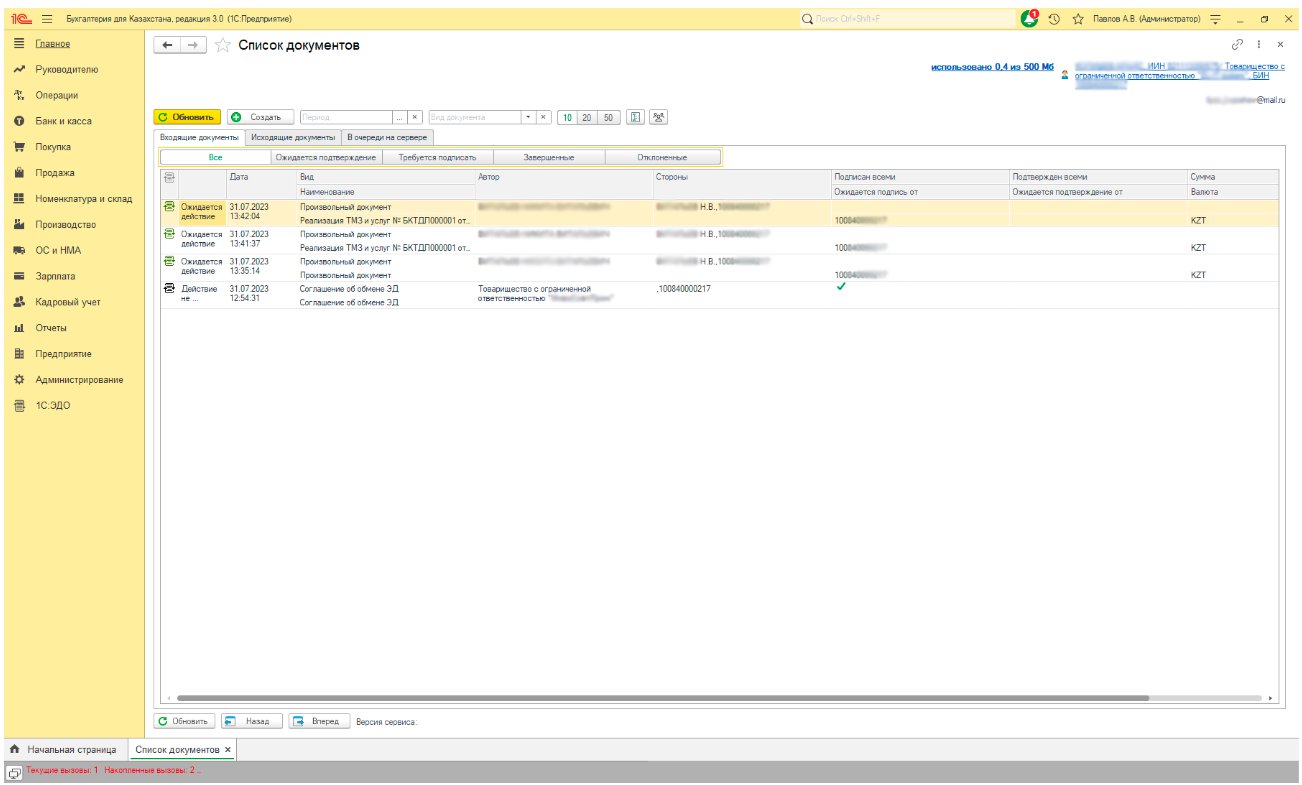1302x785 pixels.
Task: Switch to Начальная страница tab
Action: point(64,749)
